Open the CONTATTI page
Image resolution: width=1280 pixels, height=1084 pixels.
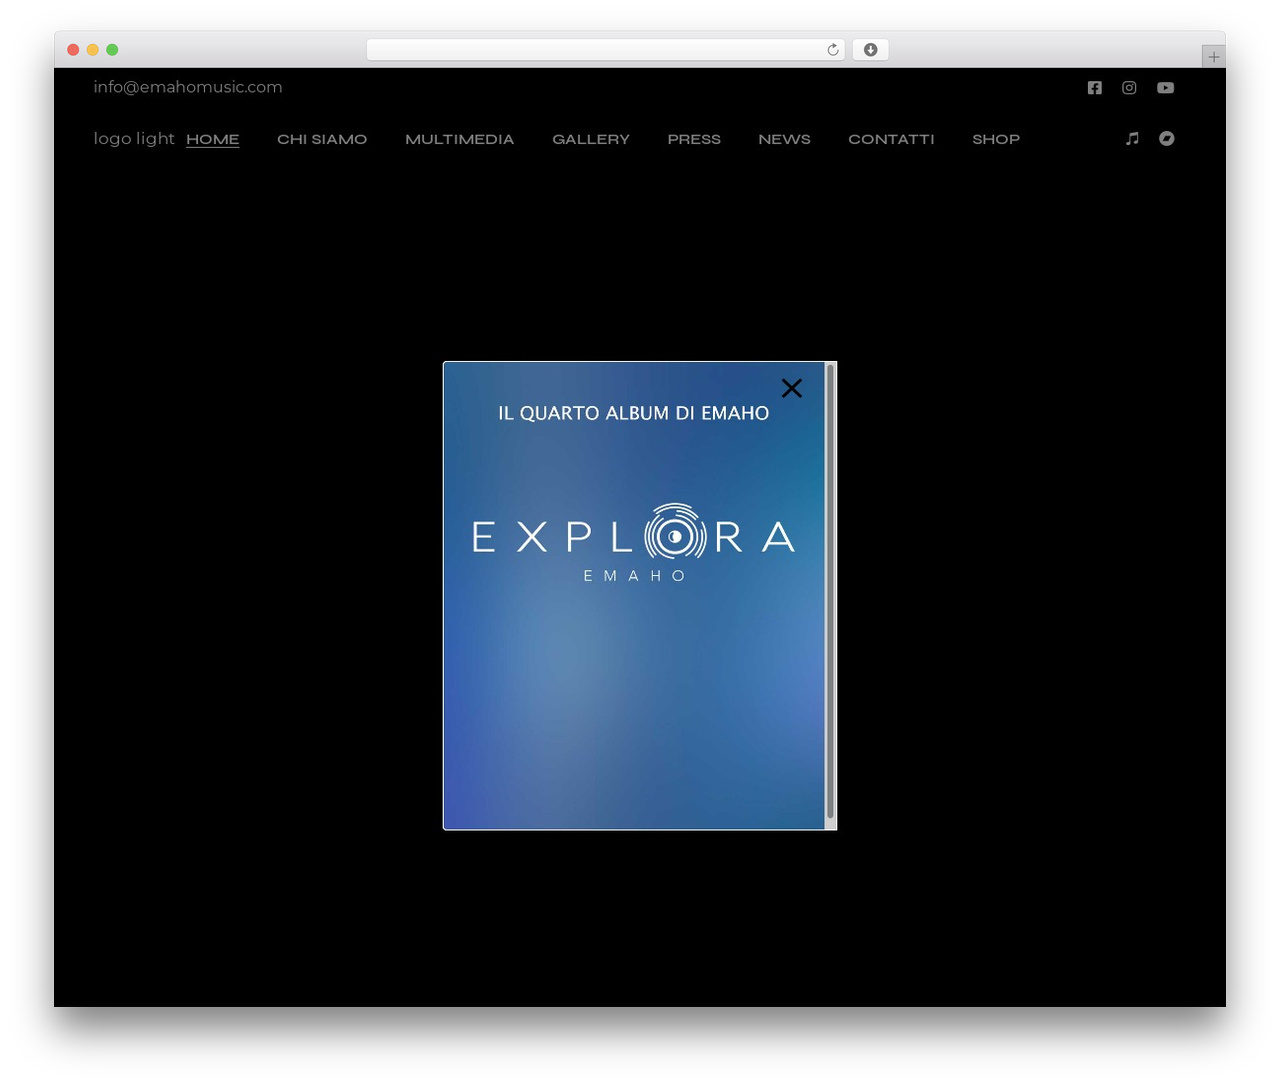[x=891, y=139]
